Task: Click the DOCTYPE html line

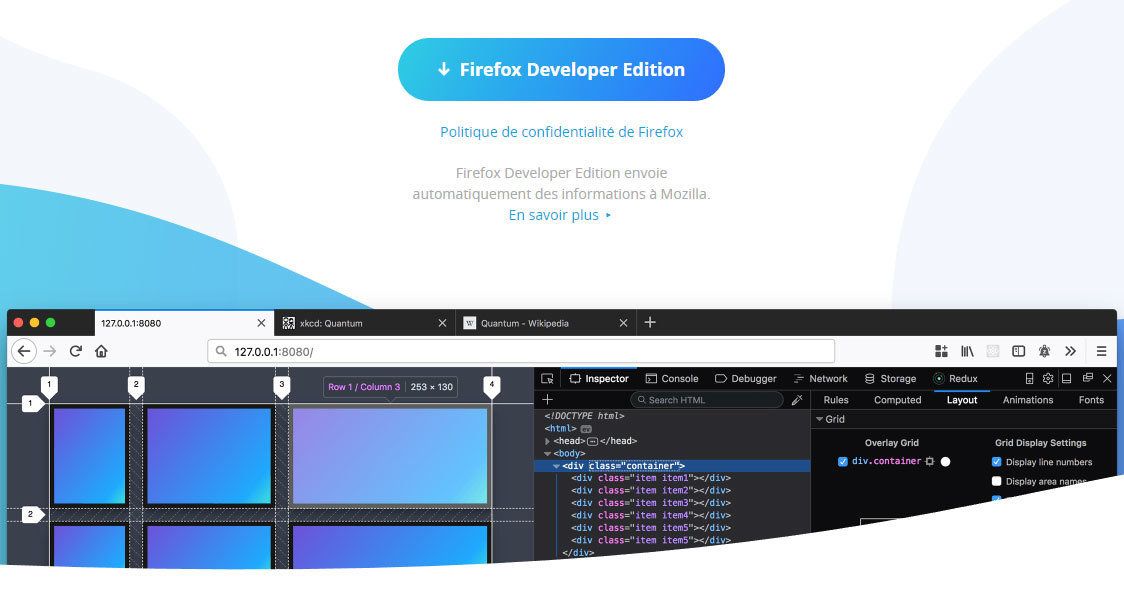Action: pos(584,416)
